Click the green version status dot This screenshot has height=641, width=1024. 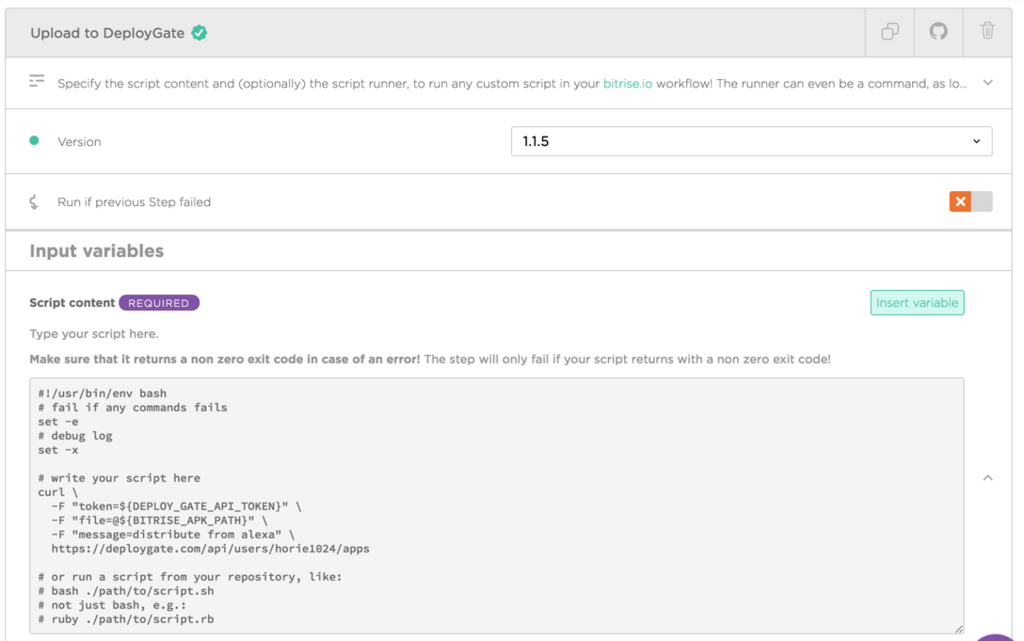point(34,140)
